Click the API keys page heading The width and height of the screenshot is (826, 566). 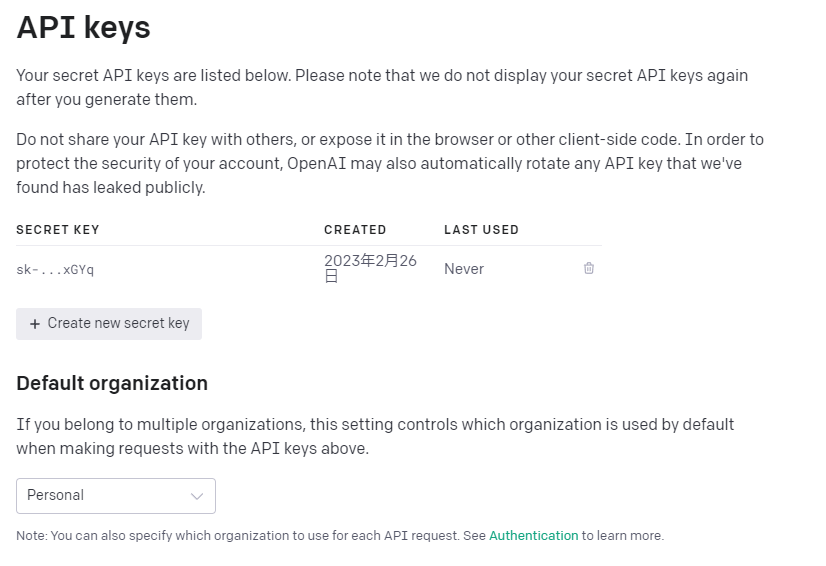(83, 28)
